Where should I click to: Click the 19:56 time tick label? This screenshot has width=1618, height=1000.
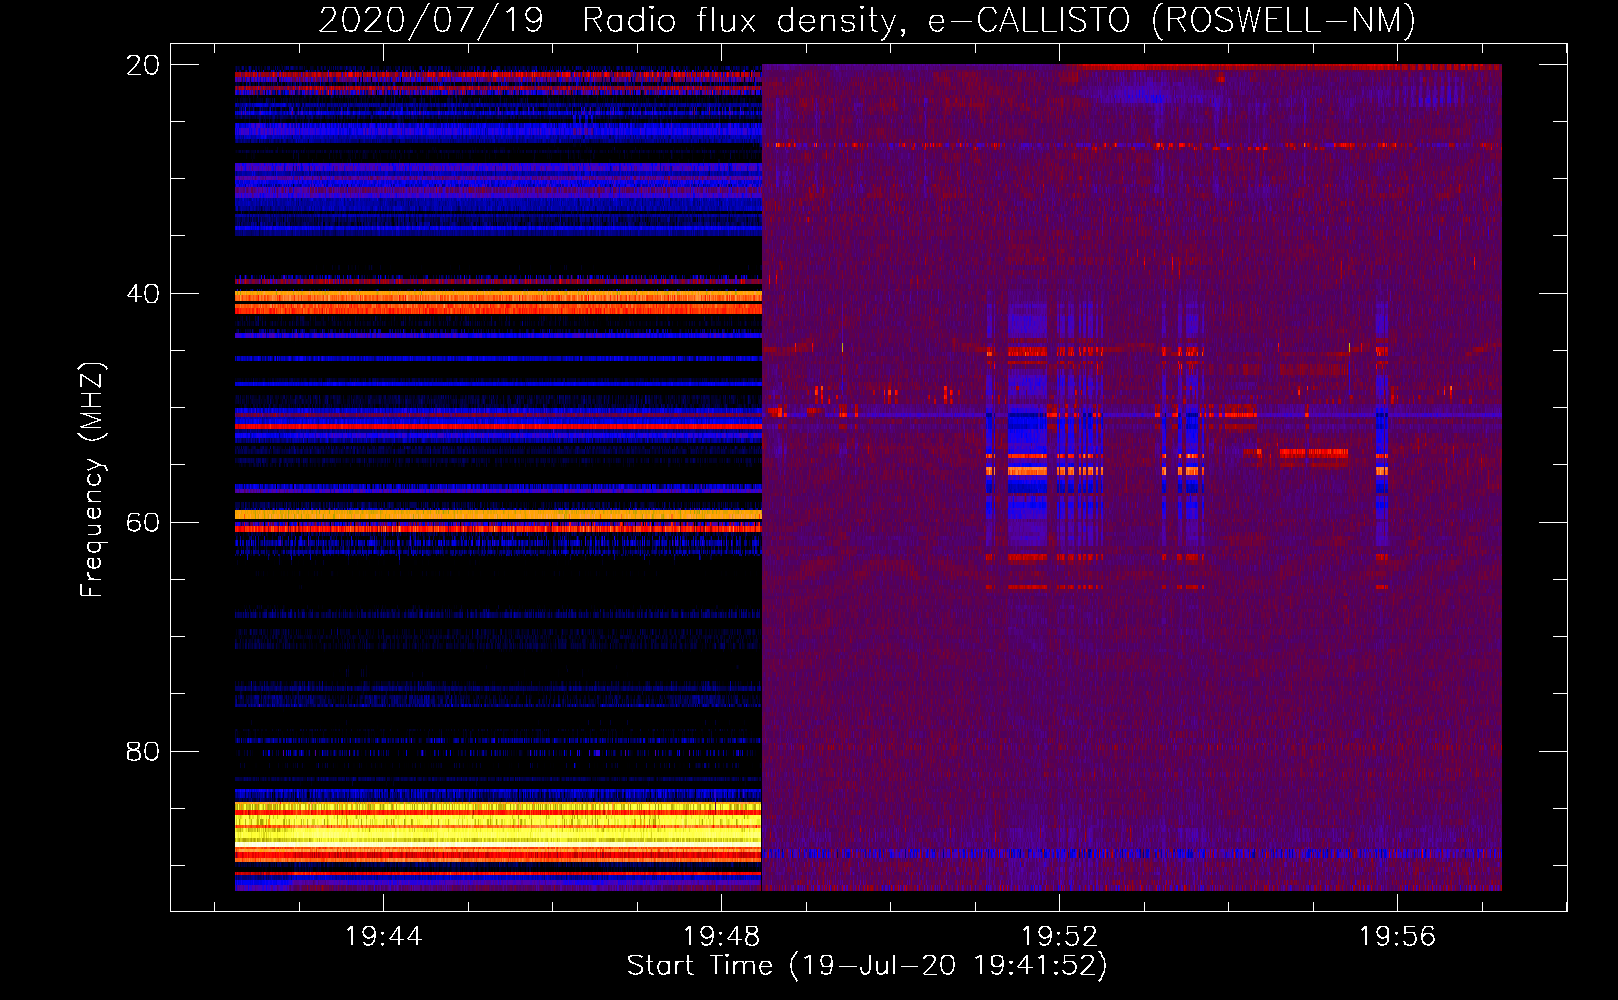coord(1397,936)
